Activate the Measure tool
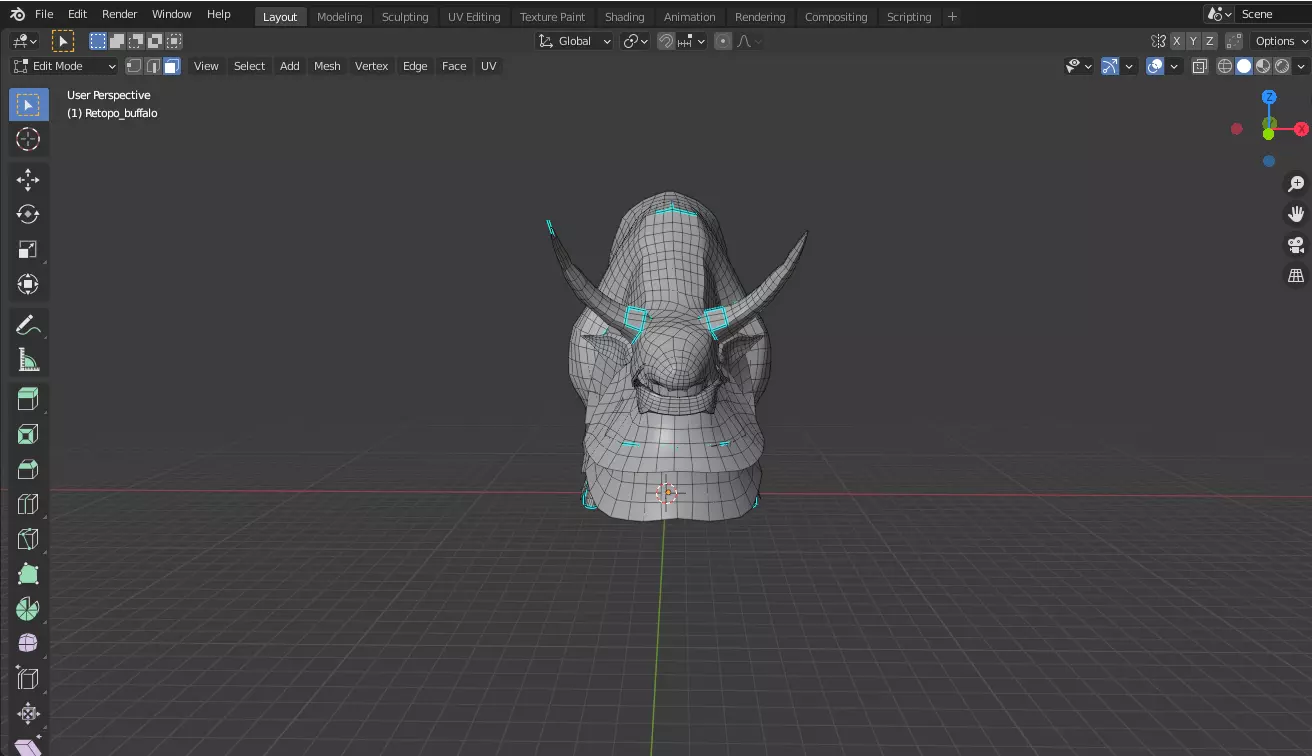 [28, 360]
